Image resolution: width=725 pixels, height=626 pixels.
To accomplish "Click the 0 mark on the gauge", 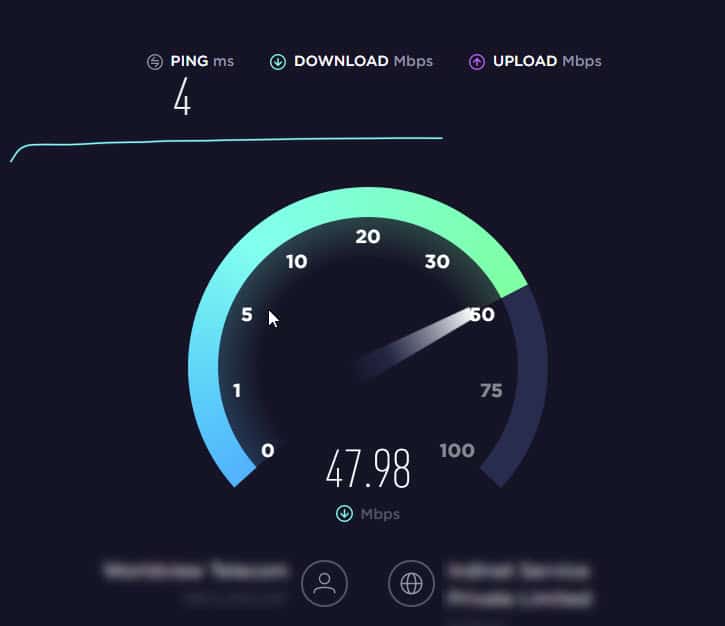I will (268, 450).
